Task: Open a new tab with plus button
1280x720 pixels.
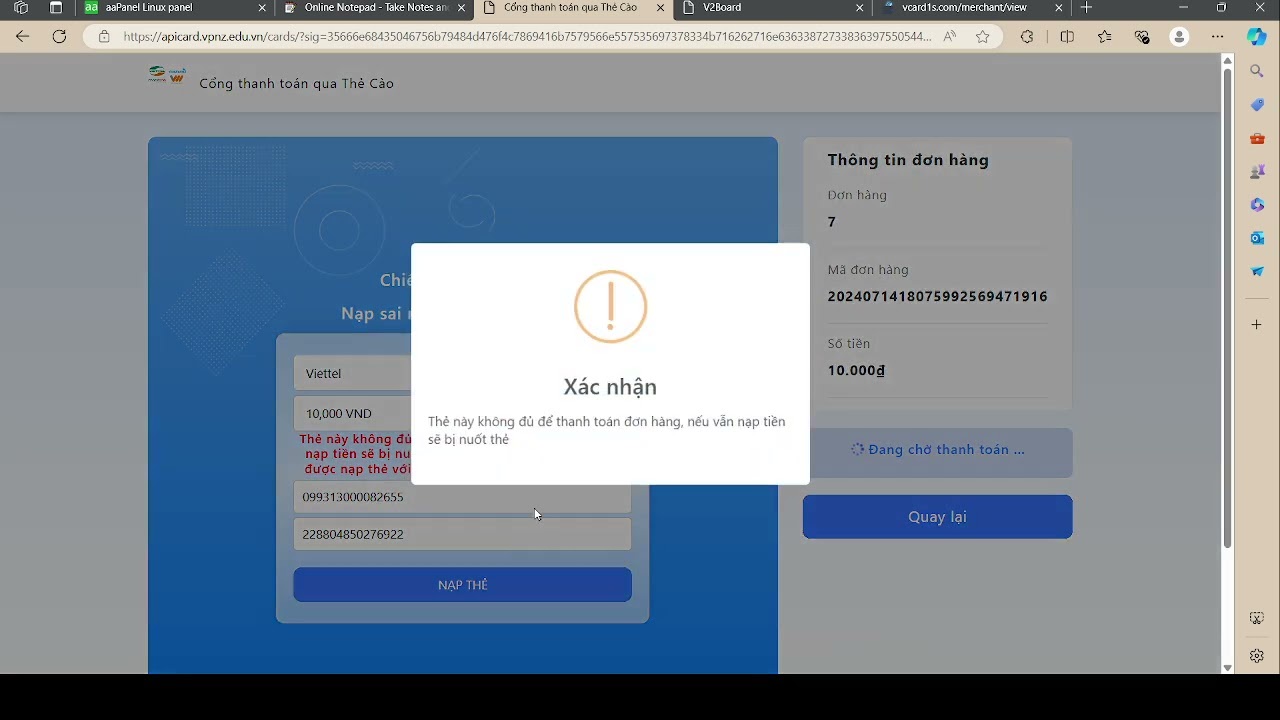Action: pos(1087,7)
